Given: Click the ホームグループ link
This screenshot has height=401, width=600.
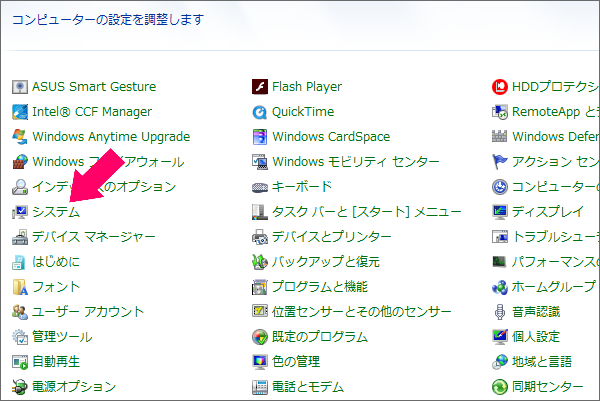Looking at the screenshot, I should tap(554, 287).
